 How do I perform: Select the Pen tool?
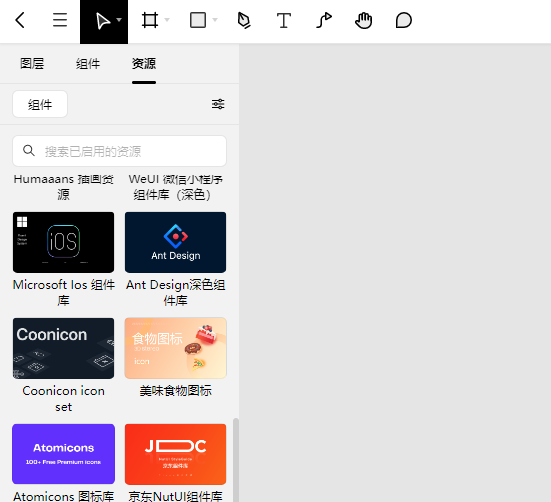pos(244,20)
